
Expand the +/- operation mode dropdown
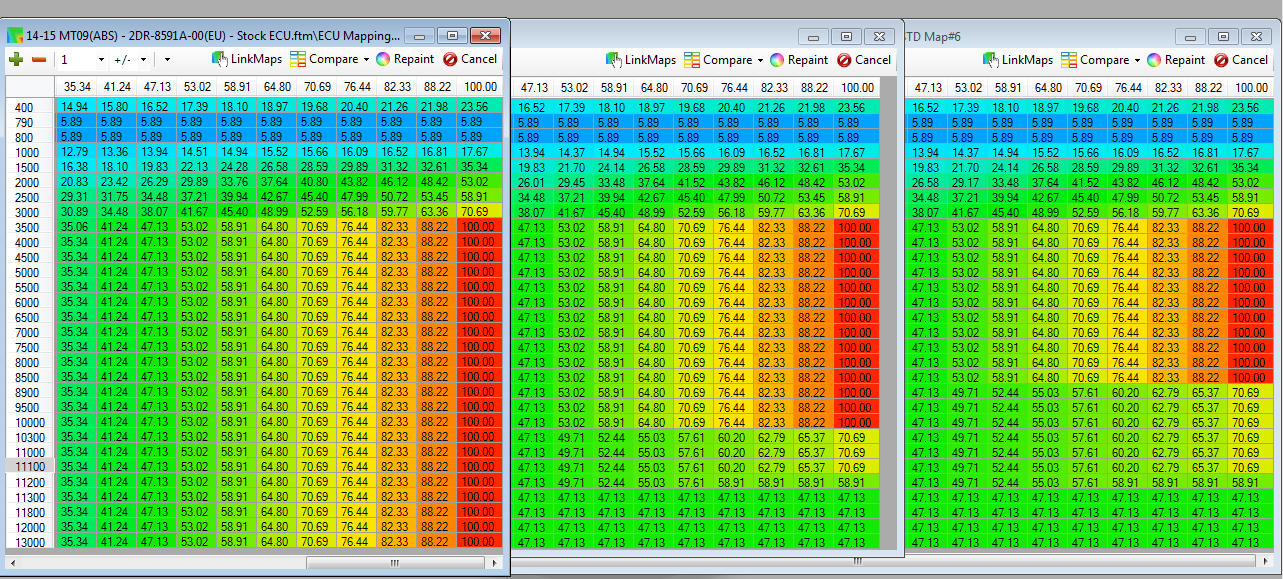[x=145, y=60]
